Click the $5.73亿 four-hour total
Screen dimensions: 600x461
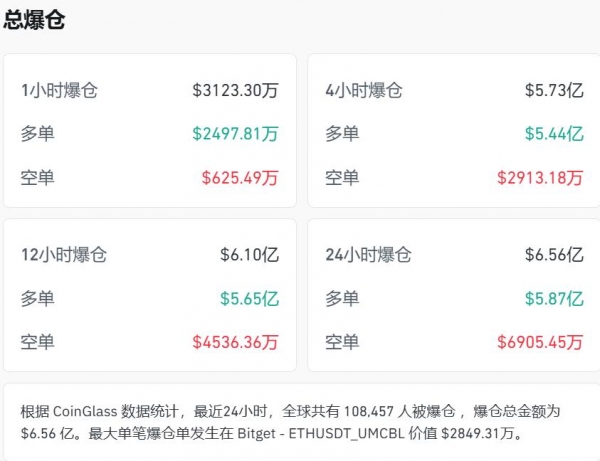[554, 91]
